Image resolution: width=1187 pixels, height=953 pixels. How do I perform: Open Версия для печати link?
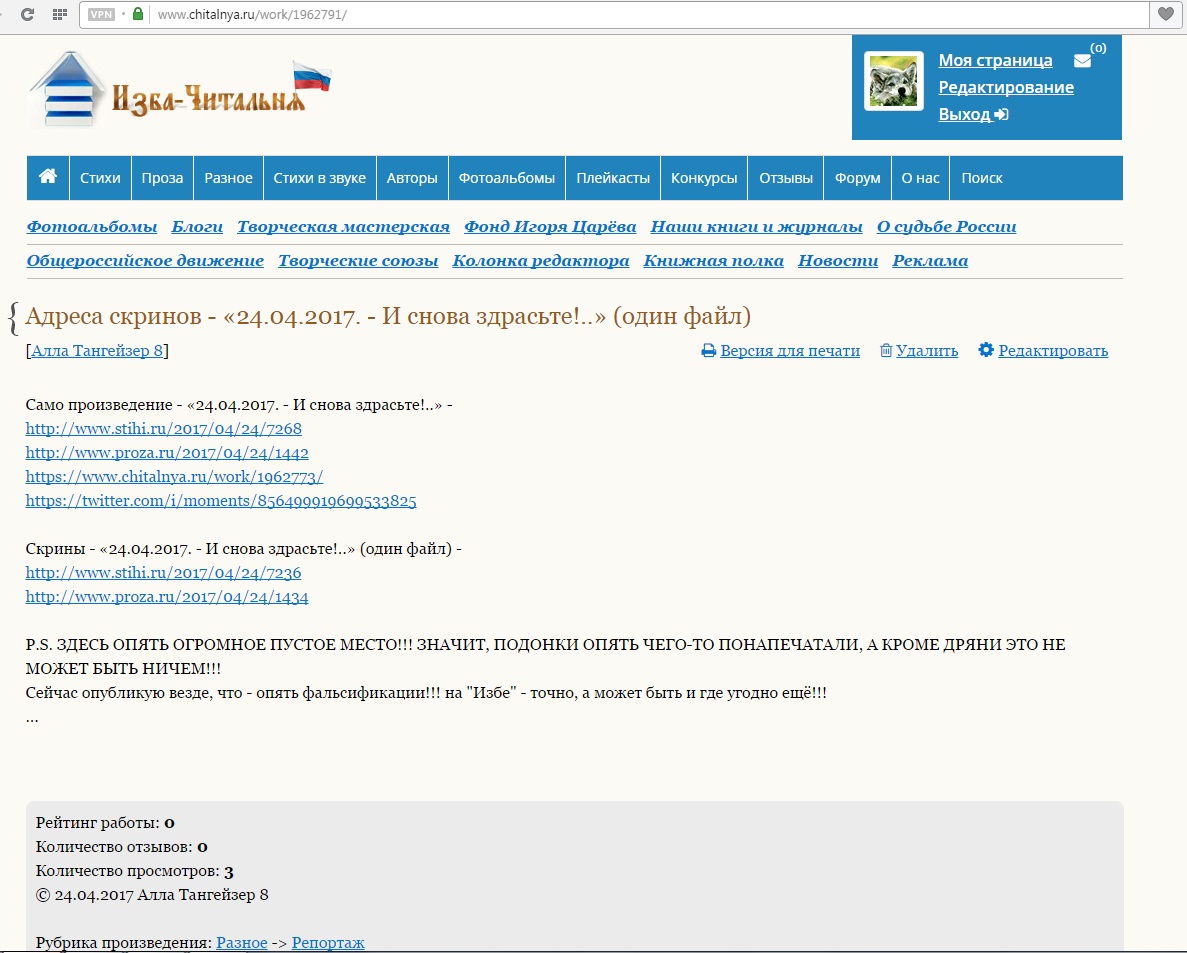(x=781, y=351)
